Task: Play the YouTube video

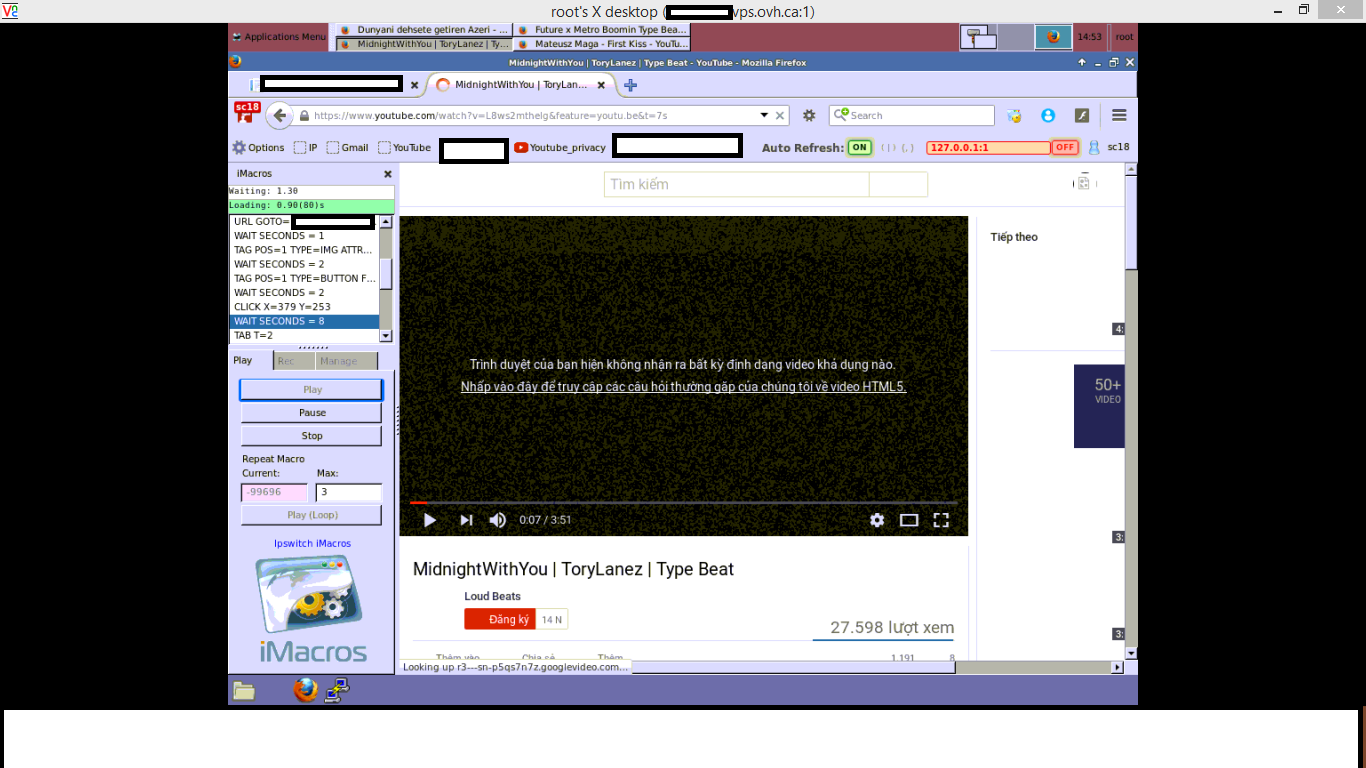Action: [x=430, y=520]
